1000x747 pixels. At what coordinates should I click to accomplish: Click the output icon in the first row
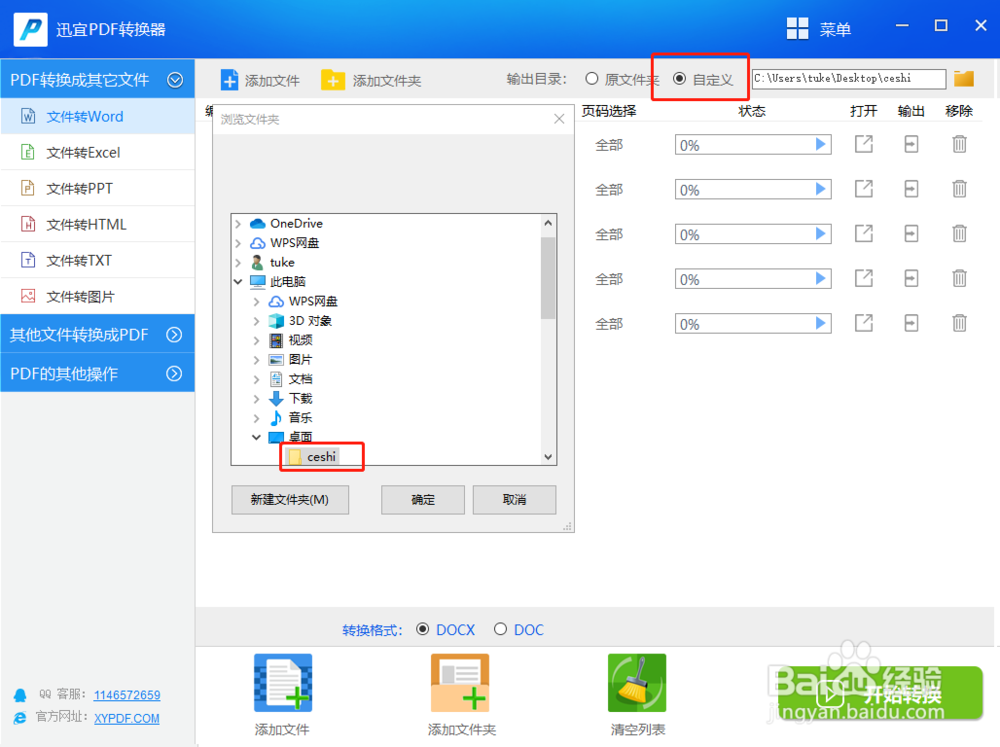tap(911, 144)
